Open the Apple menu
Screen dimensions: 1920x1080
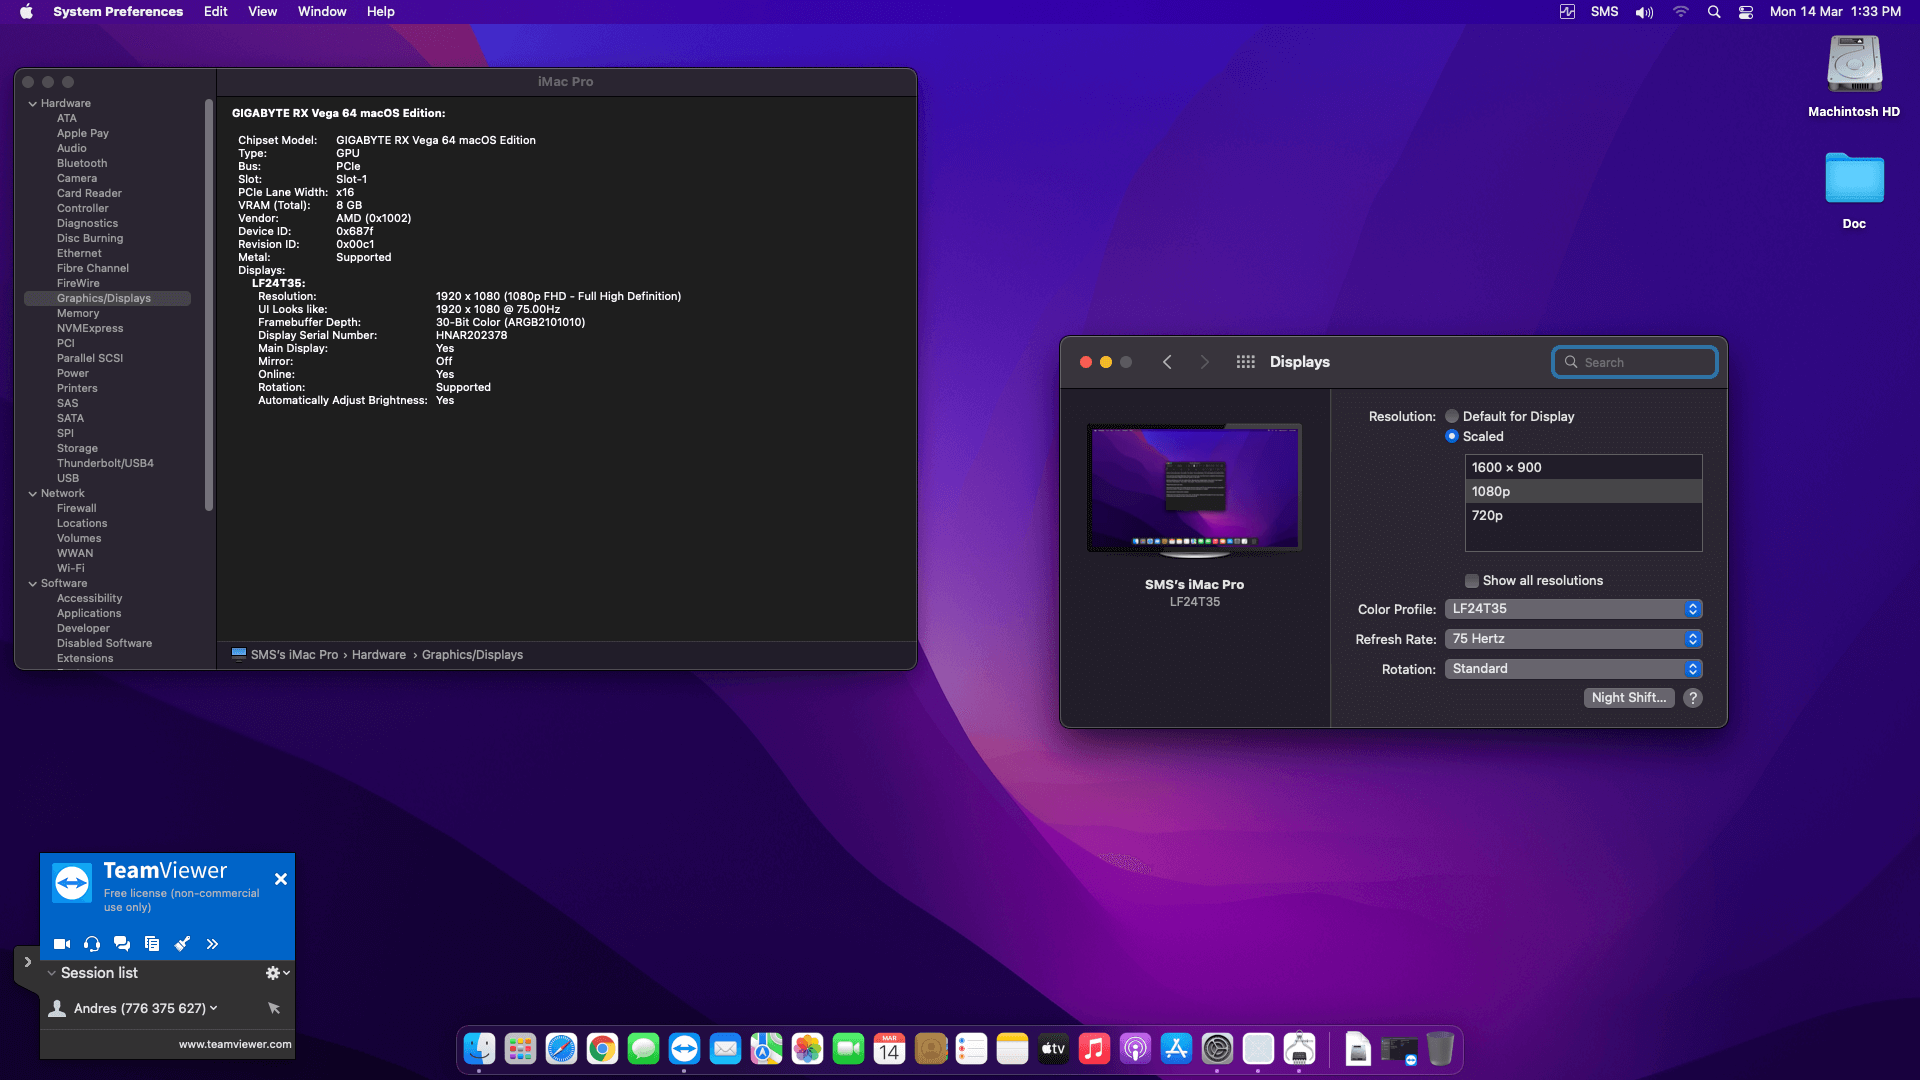point(26,12)
